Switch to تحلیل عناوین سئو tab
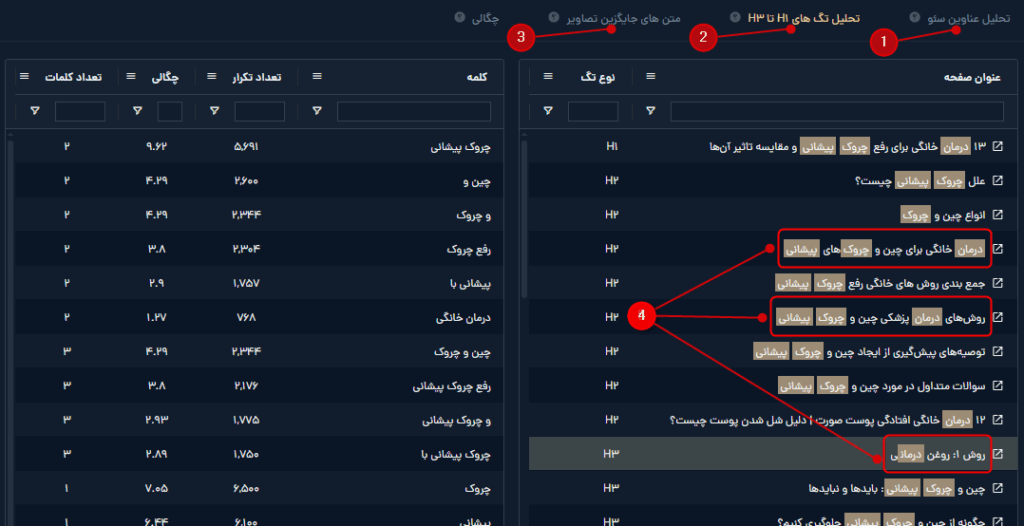1024x526 pixels. point(966,18)
